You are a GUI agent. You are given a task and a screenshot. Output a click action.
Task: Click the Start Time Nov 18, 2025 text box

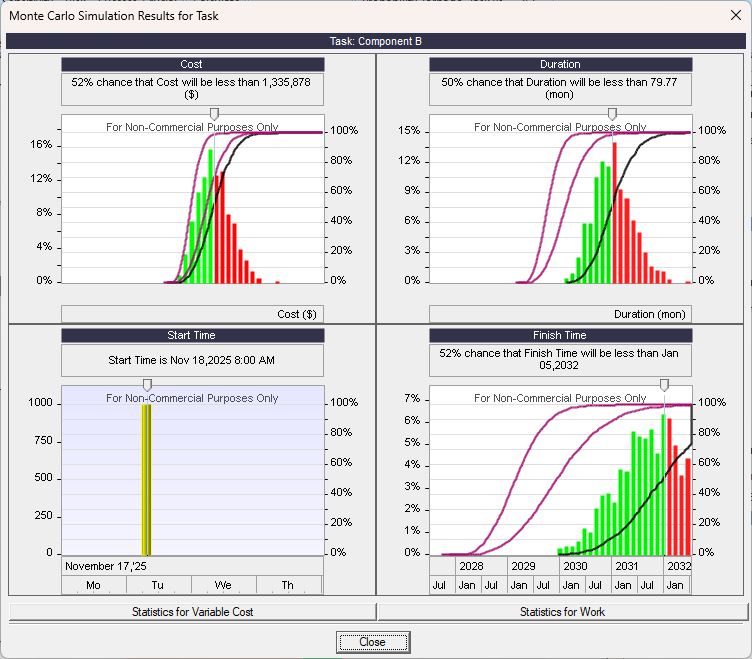(x=192, y=360)
